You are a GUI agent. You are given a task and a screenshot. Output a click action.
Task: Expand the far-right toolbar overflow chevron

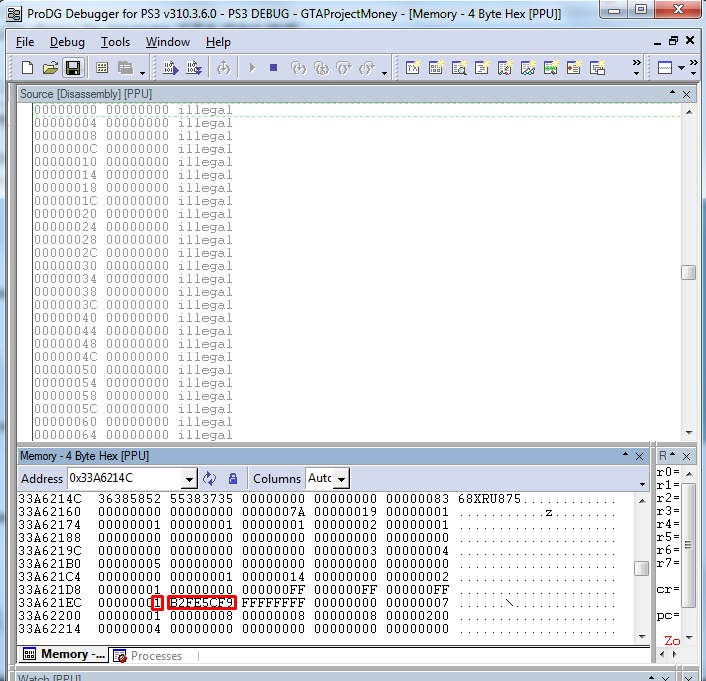693,67
